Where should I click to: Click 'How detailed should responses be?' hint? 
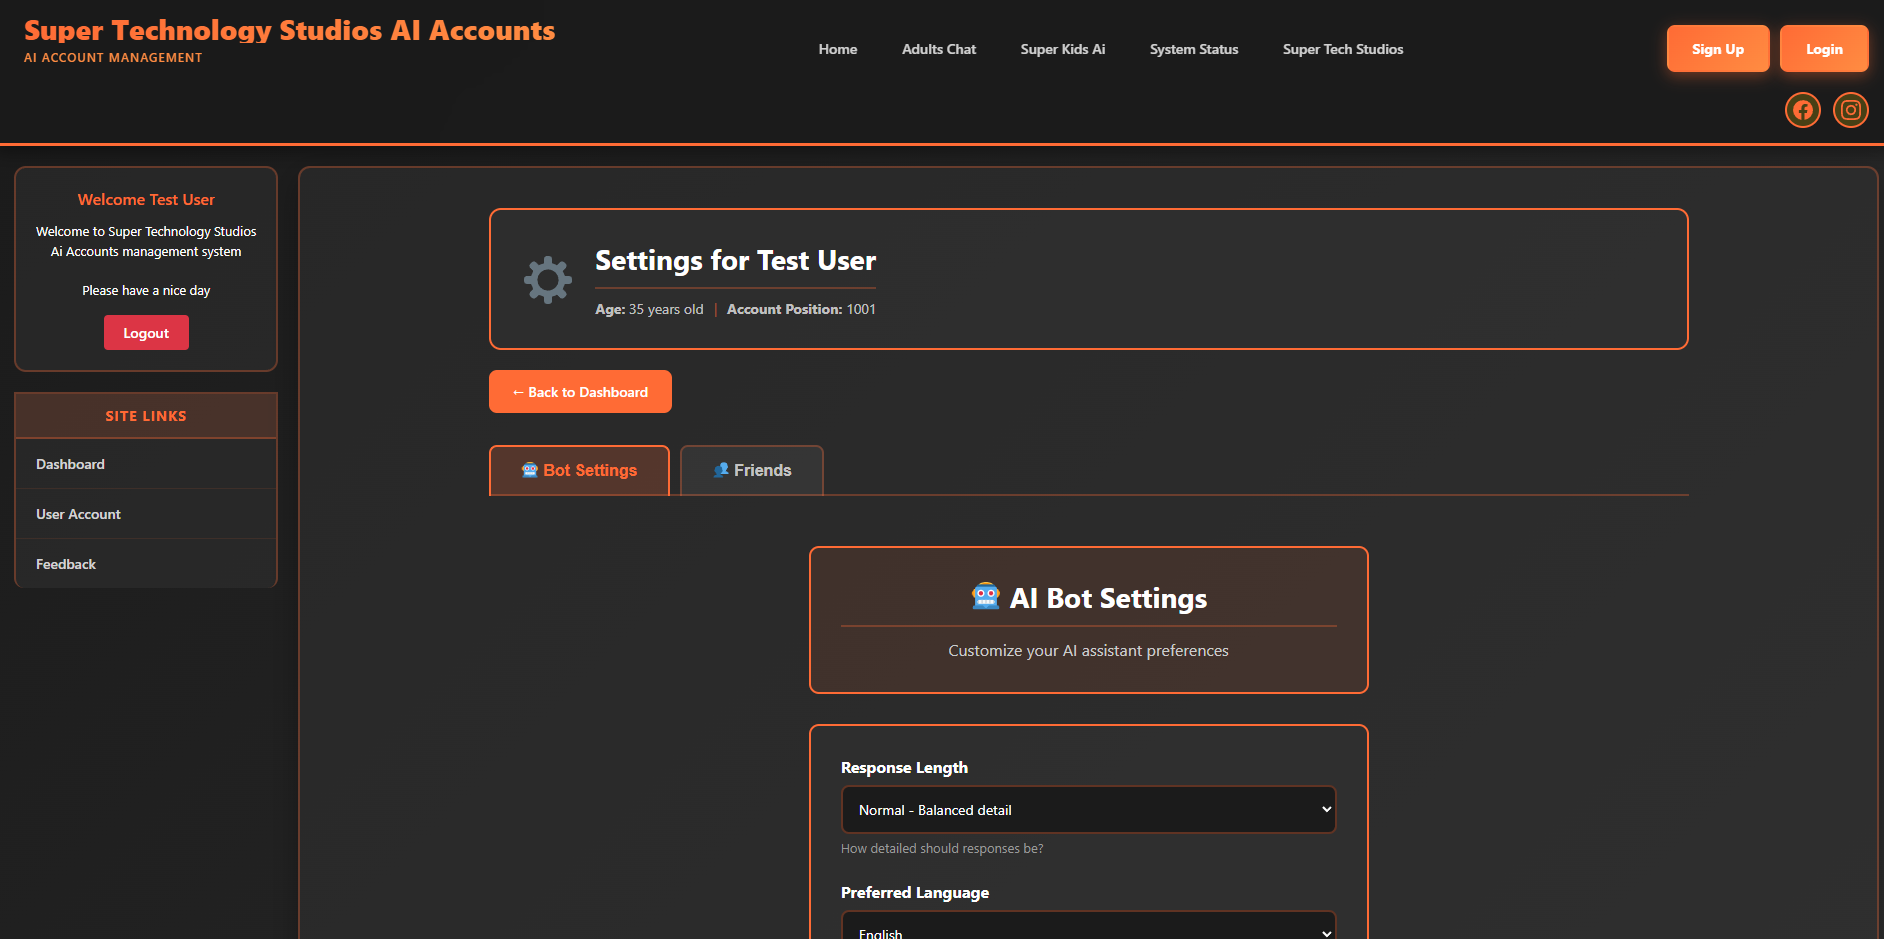coord(942,848)
